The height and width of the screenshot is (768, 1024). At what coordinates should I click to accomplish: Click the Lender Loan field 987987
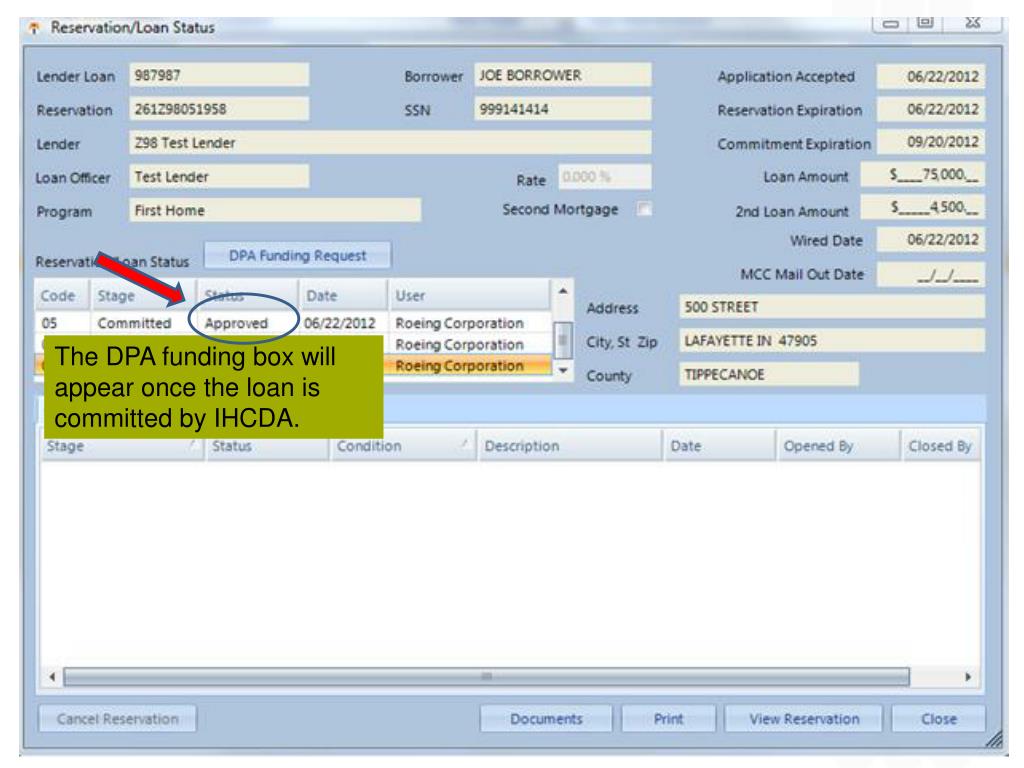coord(219,75)
